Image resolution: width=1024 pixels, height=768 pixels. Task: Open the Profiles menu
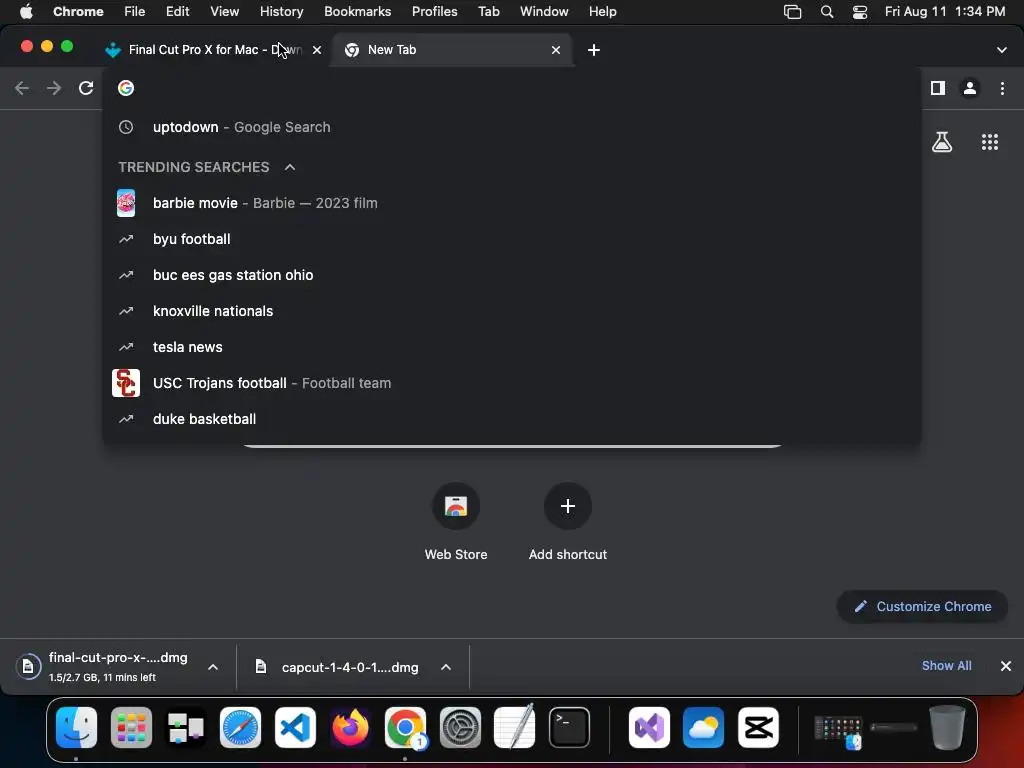(434, 12)
